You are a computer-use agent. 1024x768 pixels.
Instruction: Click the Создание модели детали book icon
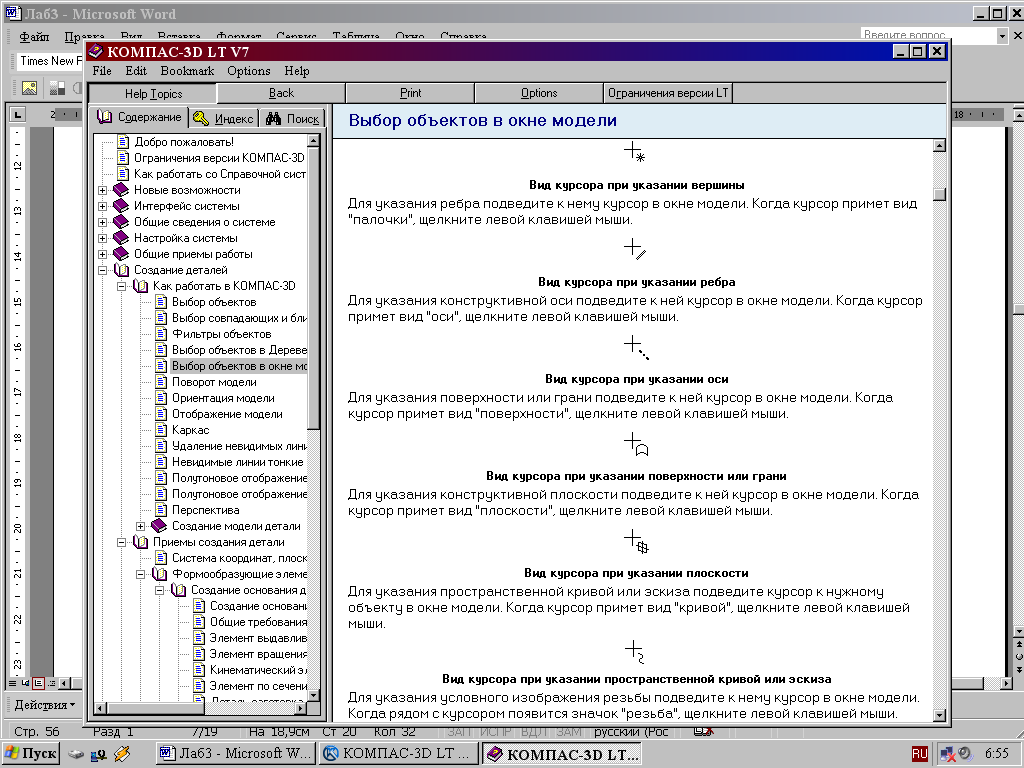tap(159, 526)
